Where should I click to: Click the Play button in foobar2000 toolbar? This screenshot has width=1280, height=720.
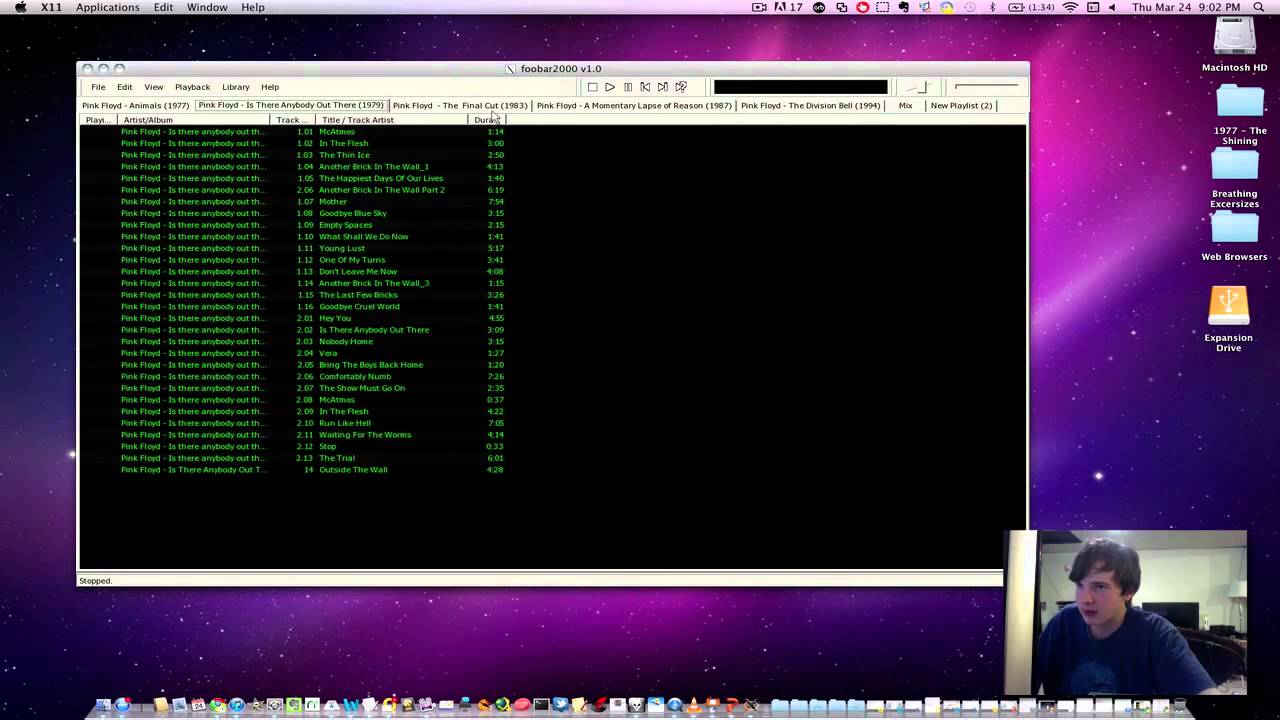[610, 87]
